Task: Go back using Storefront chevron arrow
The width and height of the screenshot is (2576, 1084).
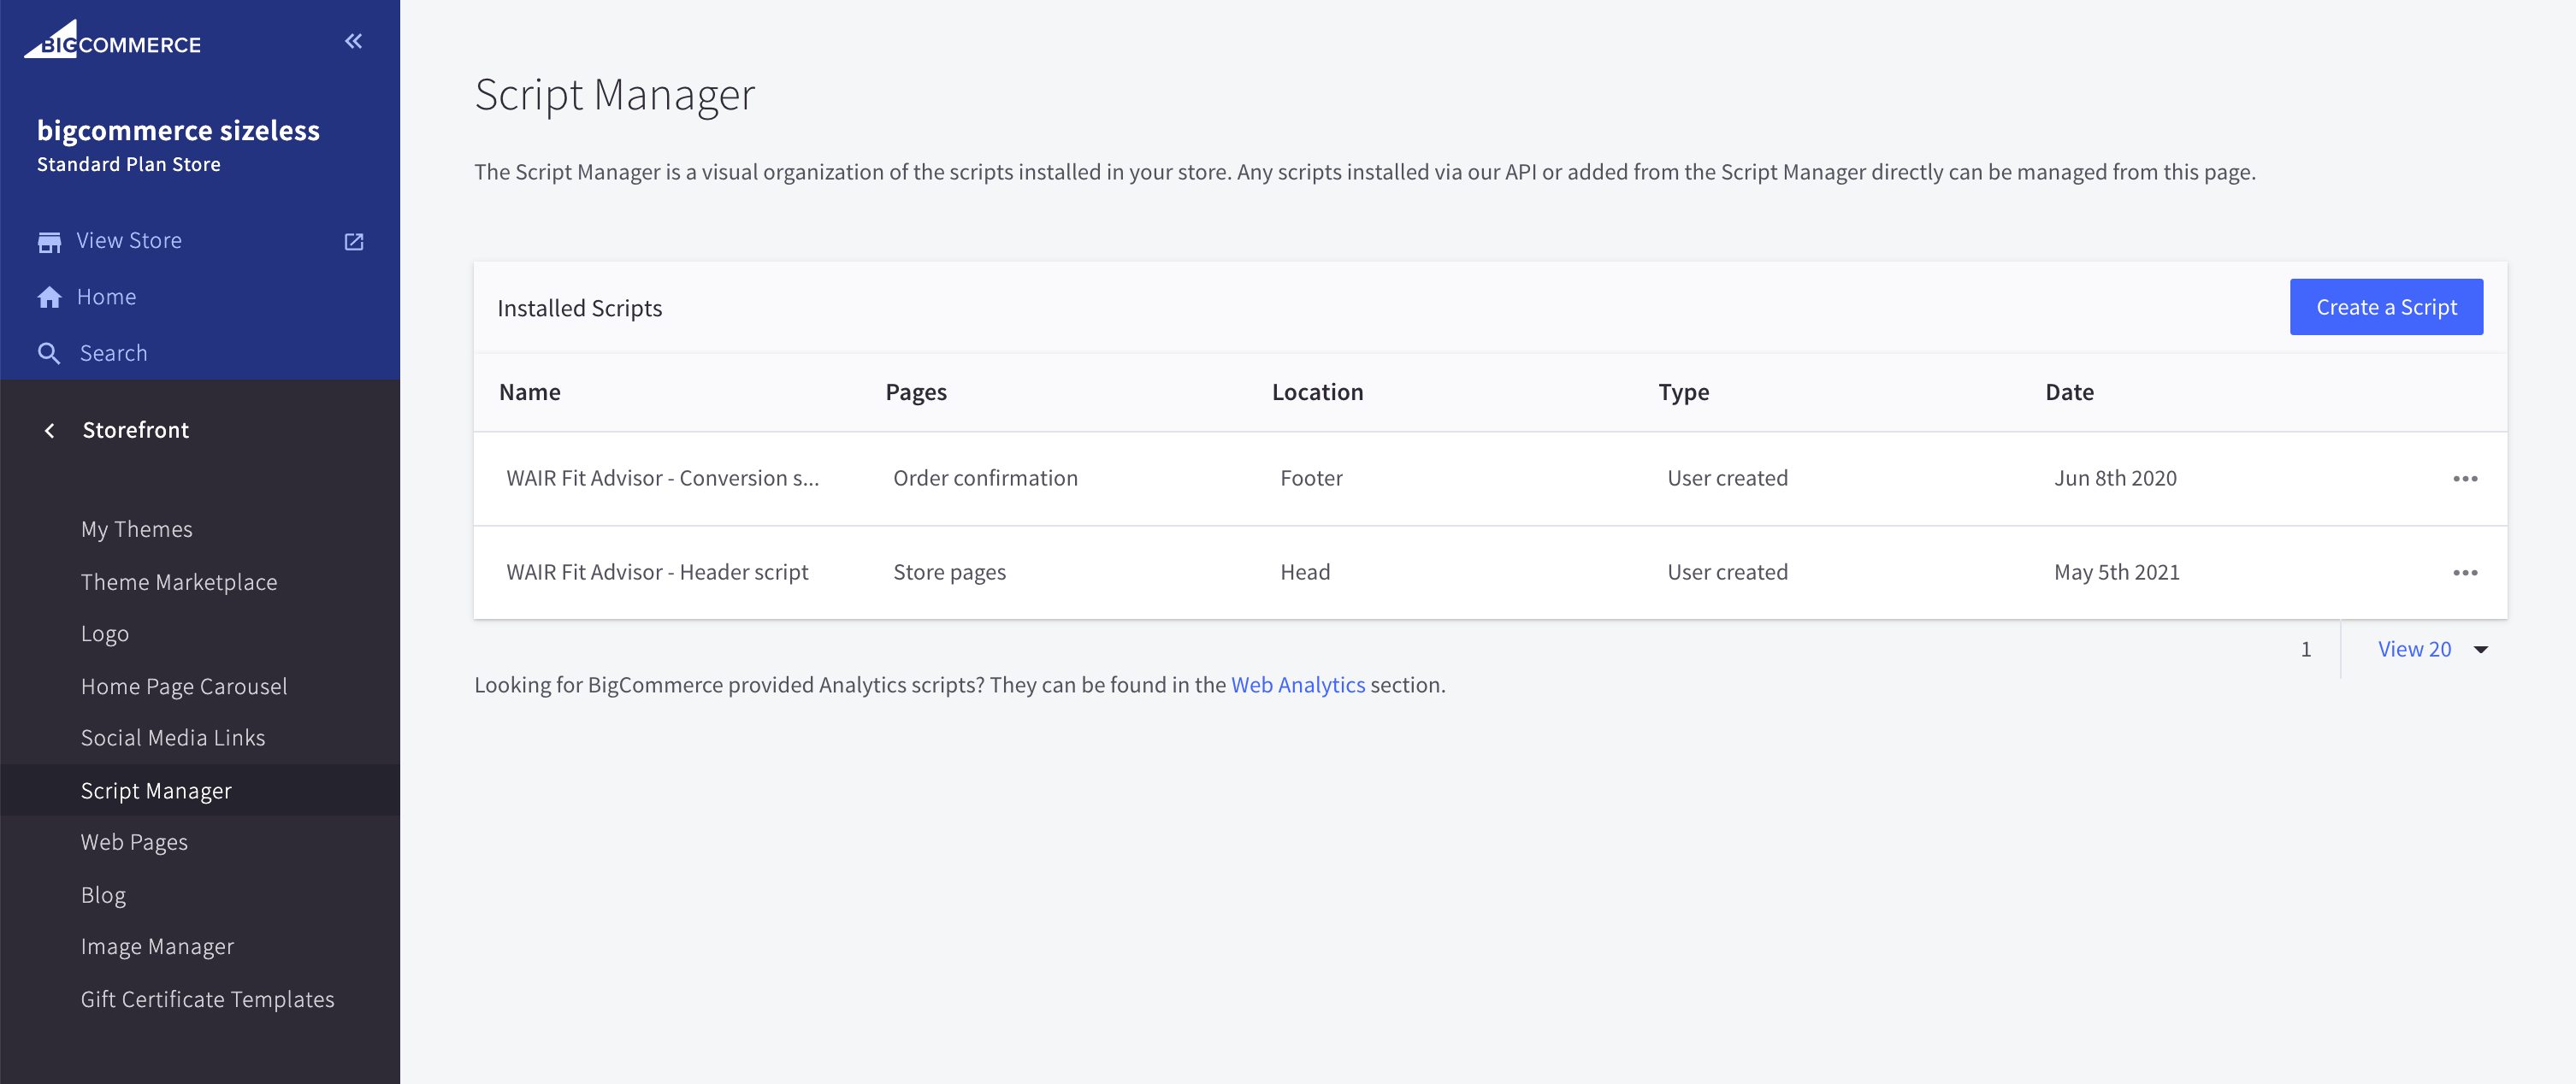Action: 50,430
